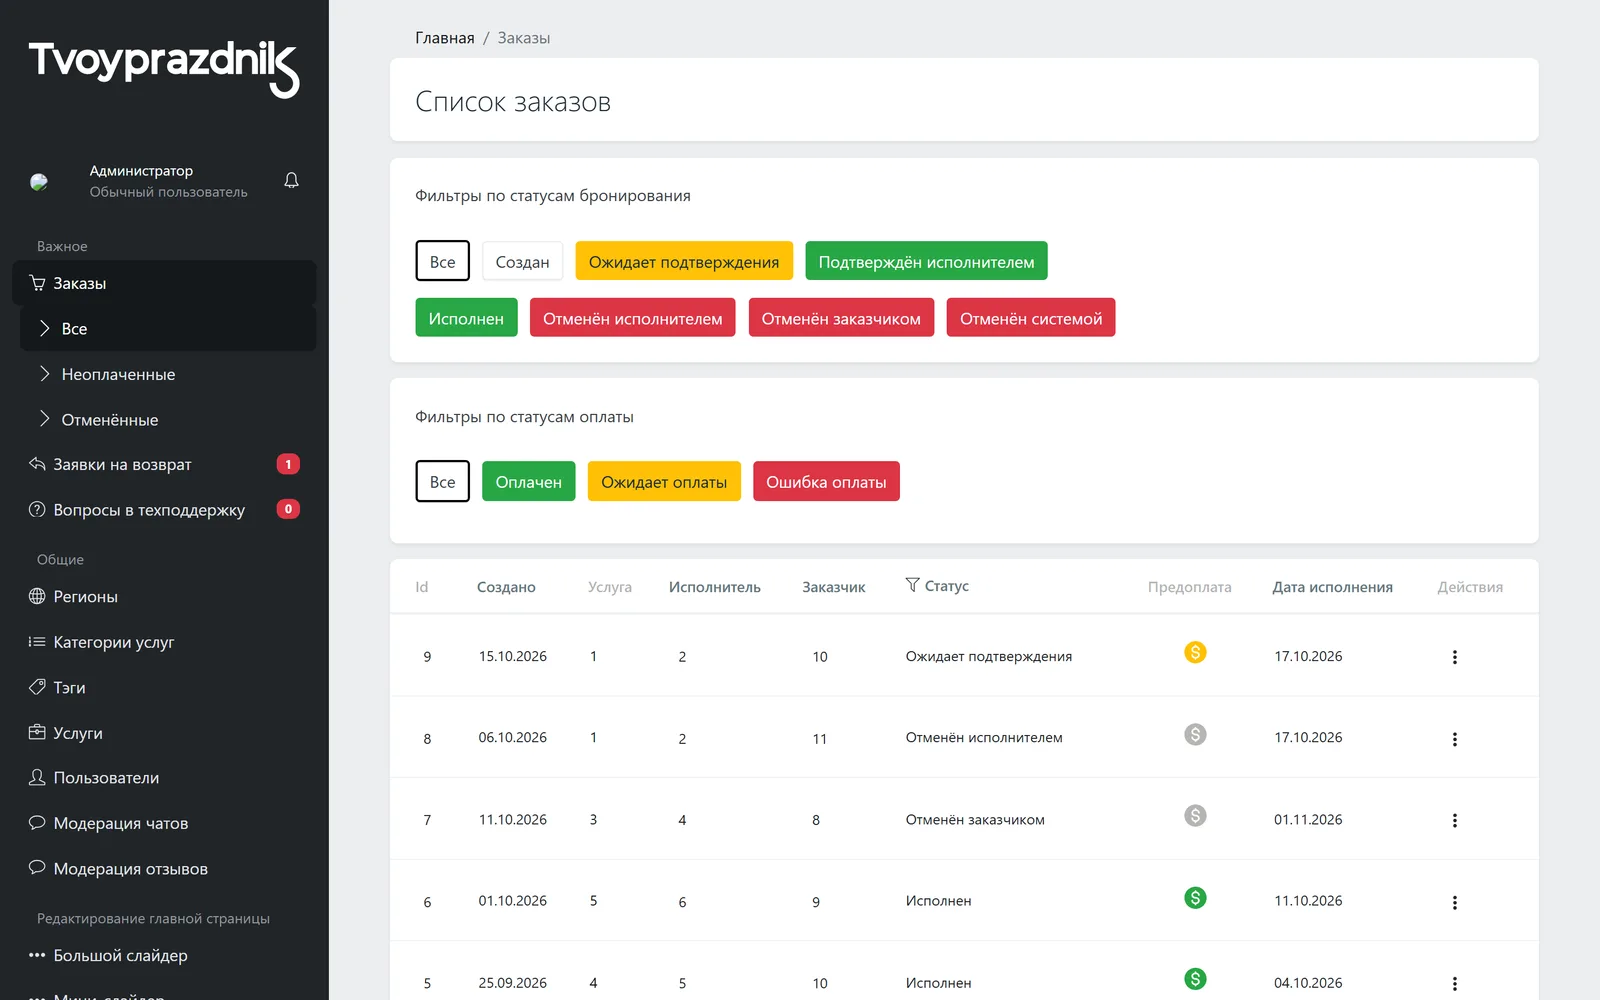
Task: Select Все payment status filter
Action: (x=442, y=481)
